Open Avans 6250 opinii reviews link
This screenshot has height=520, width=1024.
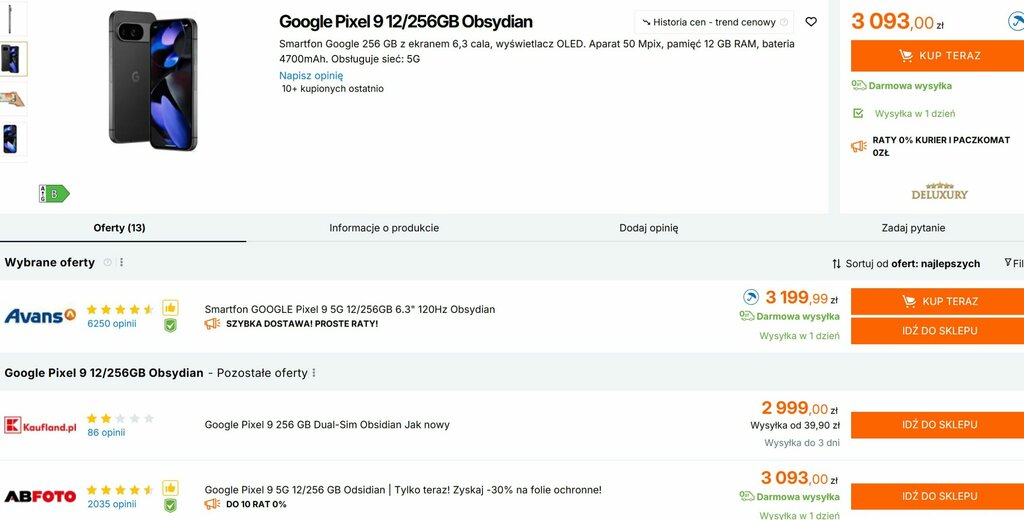(x=112, y=324)
